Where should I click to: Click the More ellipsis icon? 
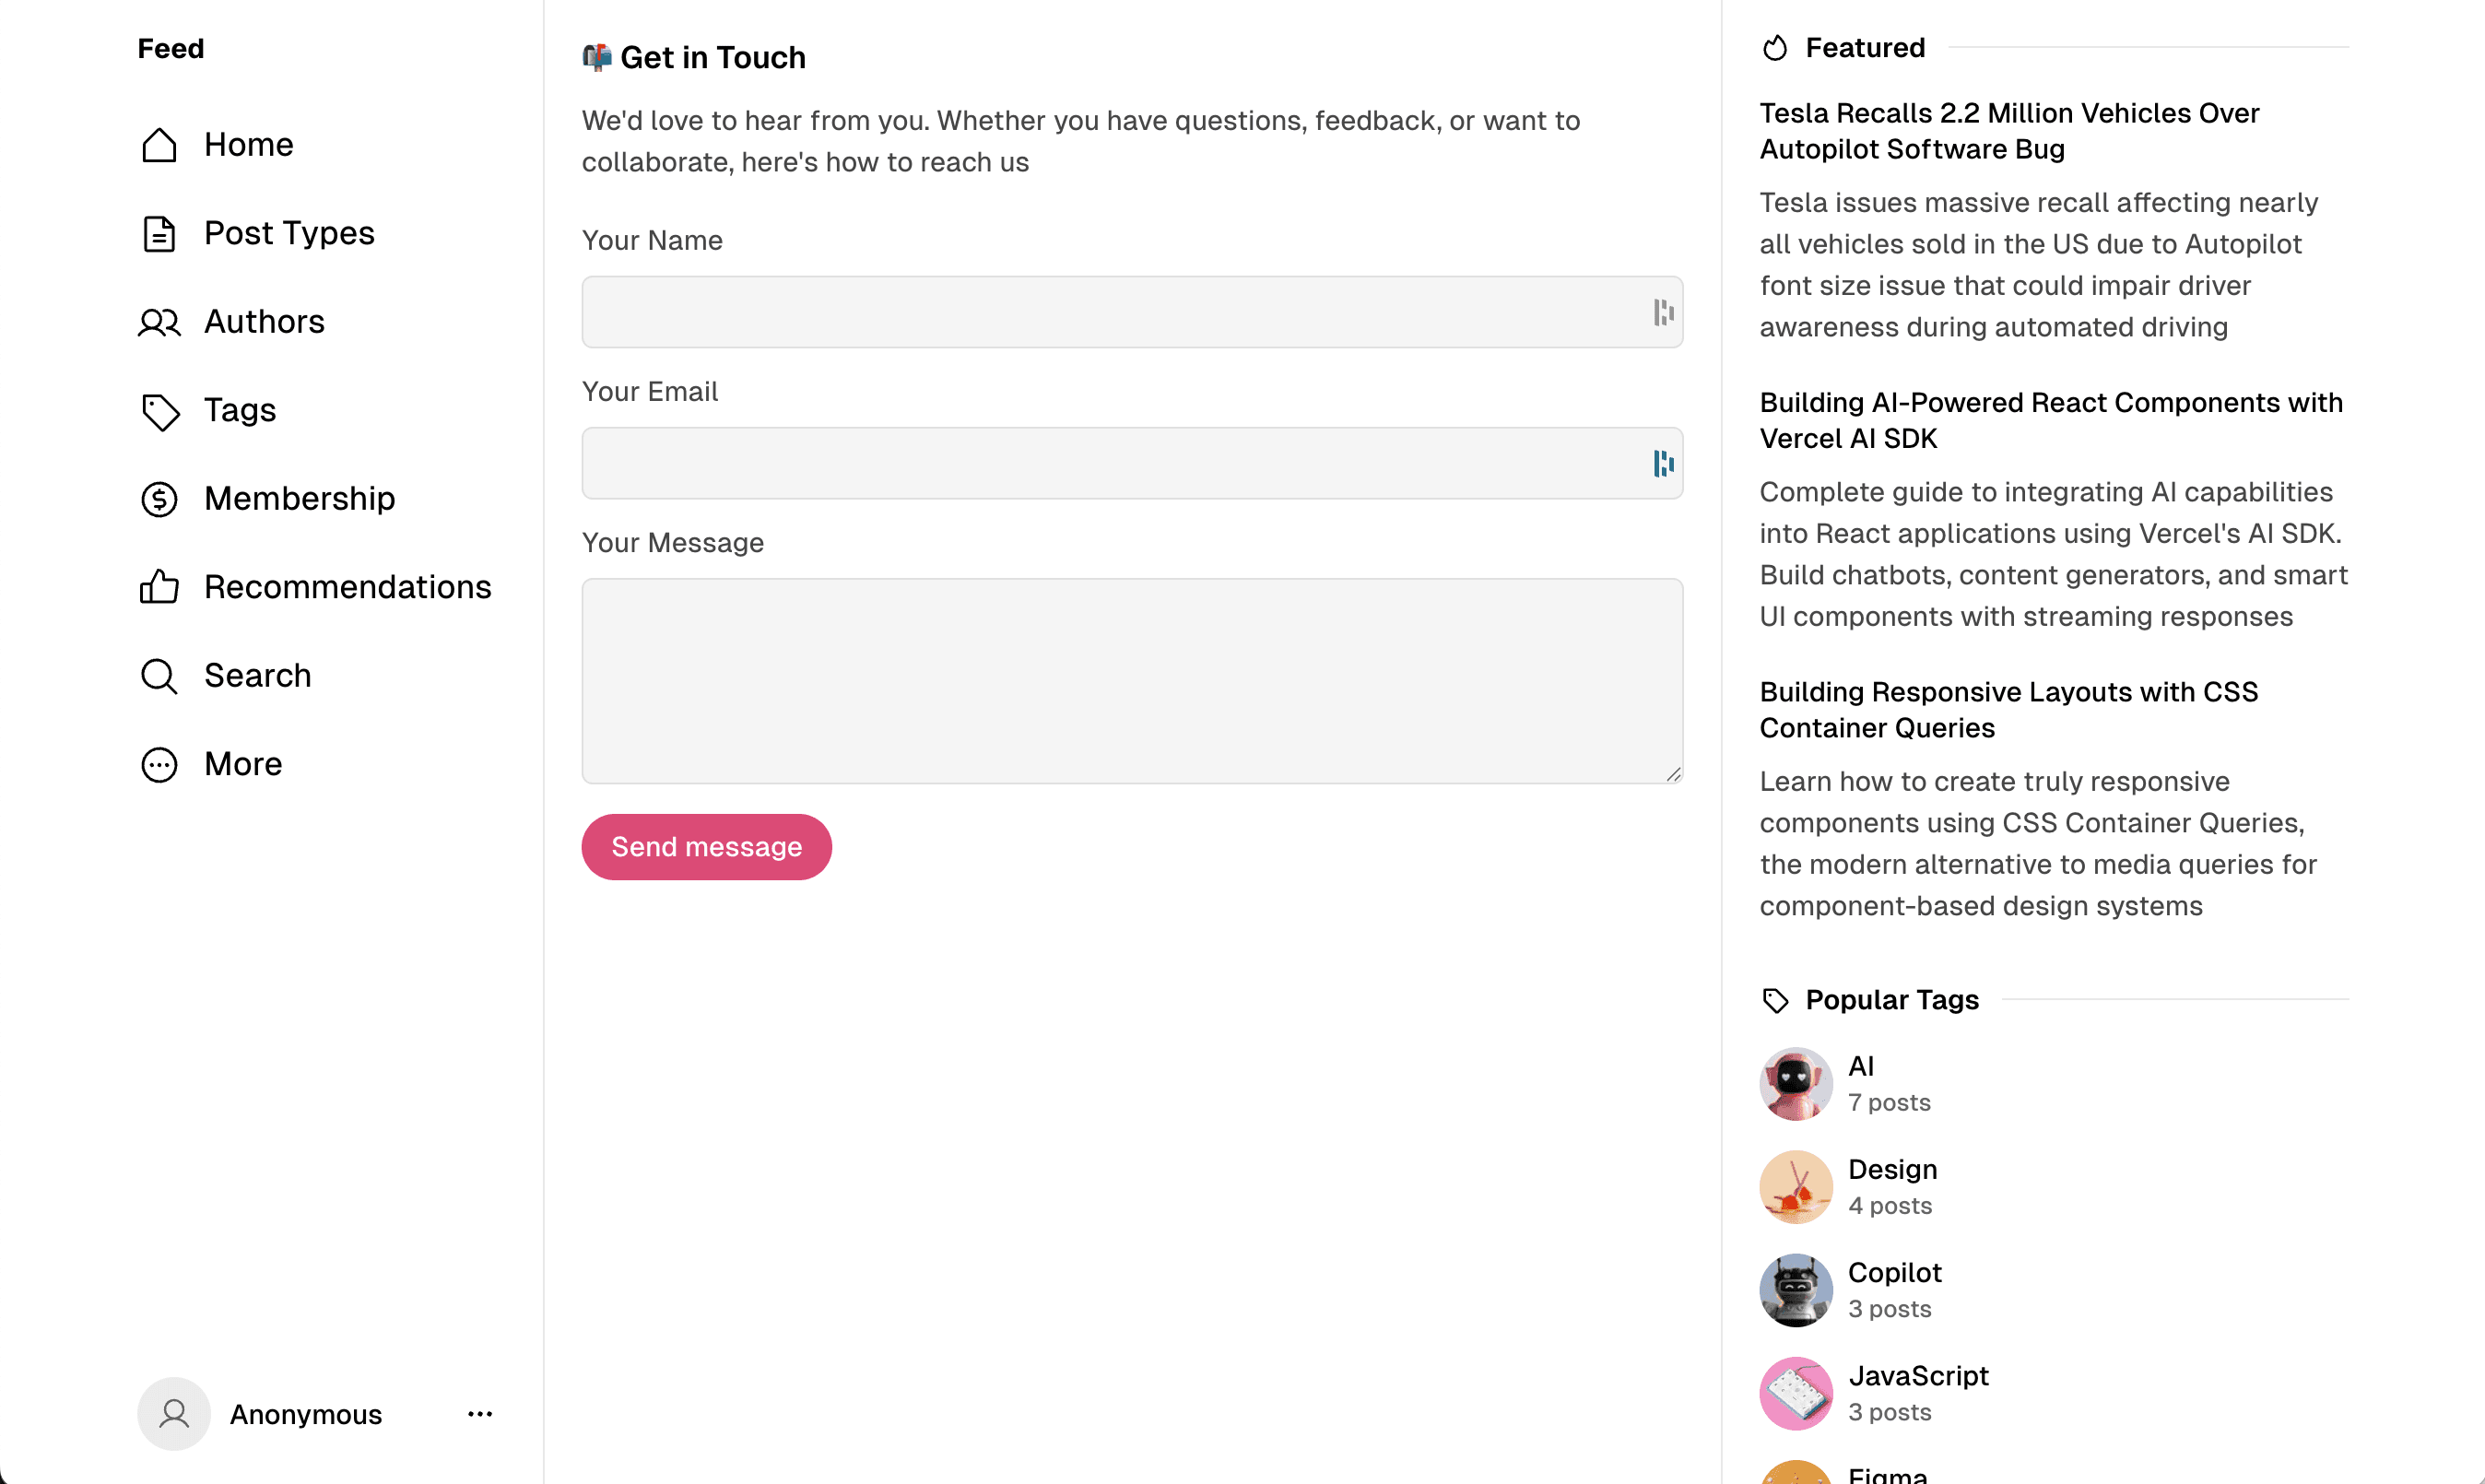tap(160, 765)
